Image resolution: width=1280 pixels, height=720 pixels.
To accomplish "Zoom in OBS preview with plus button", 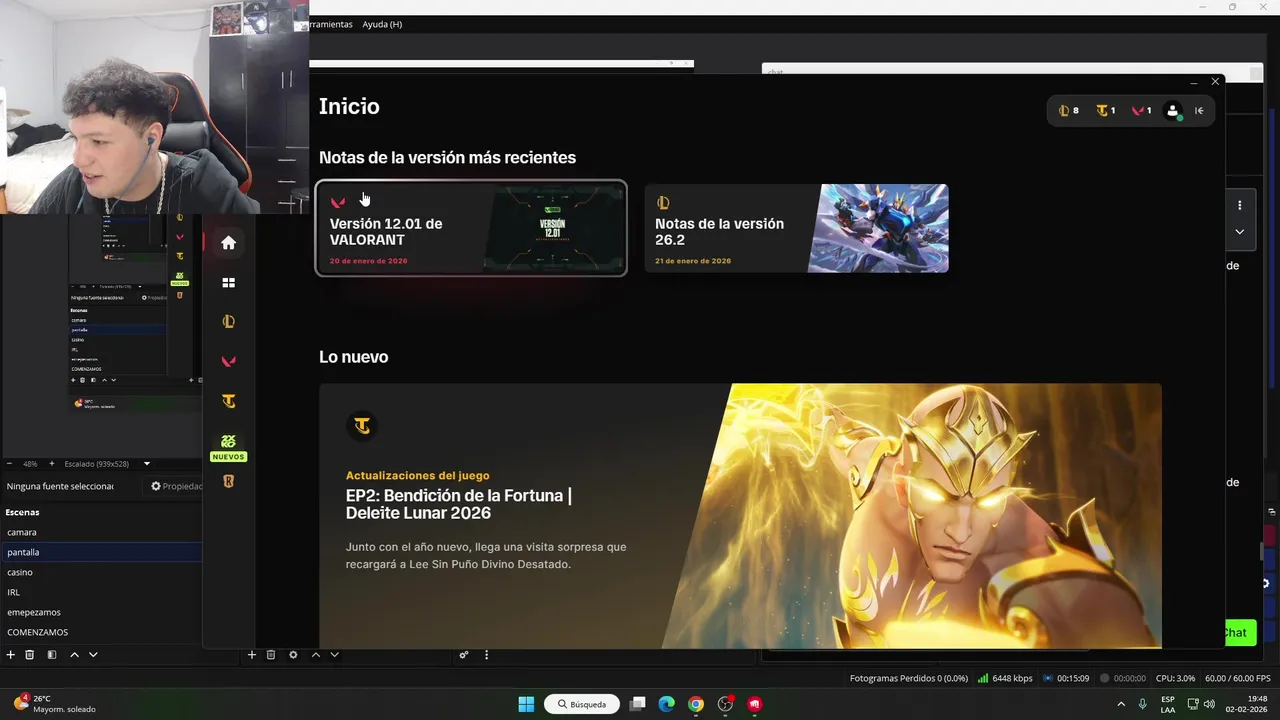I will (51, 464).
